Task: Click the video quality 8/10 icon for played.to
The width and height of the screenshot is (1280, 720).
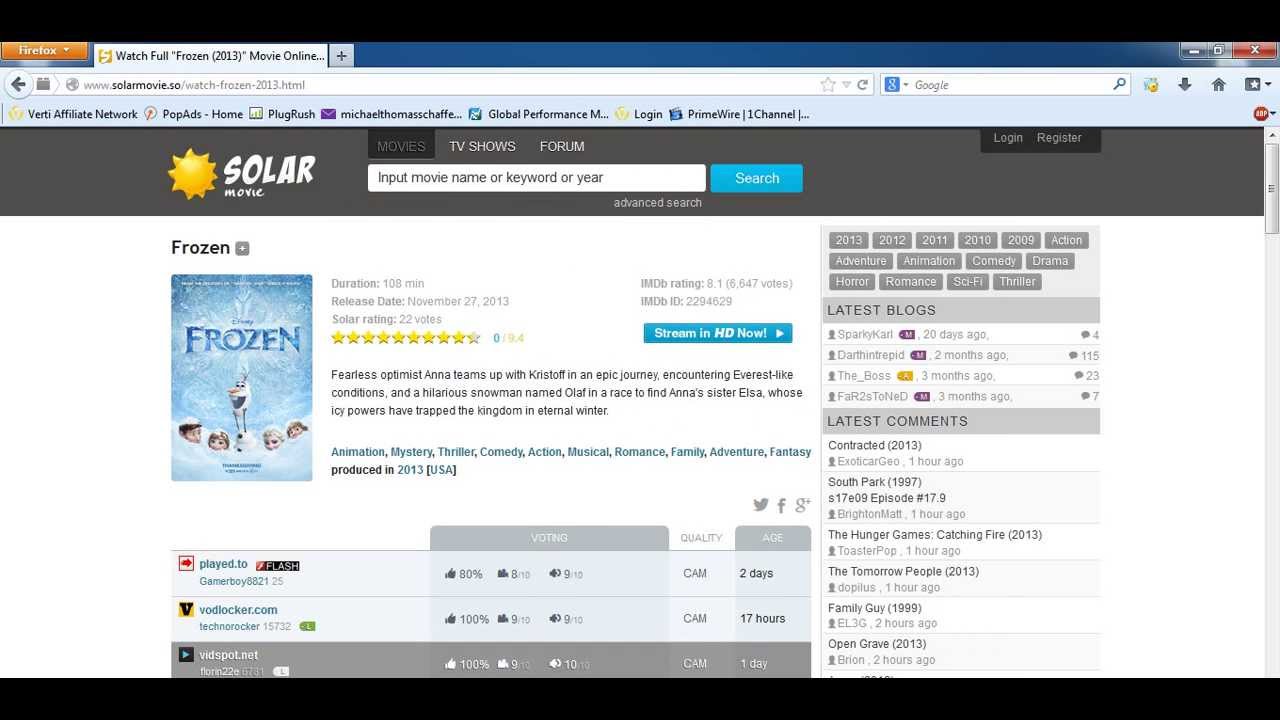Action: point(514,574)
